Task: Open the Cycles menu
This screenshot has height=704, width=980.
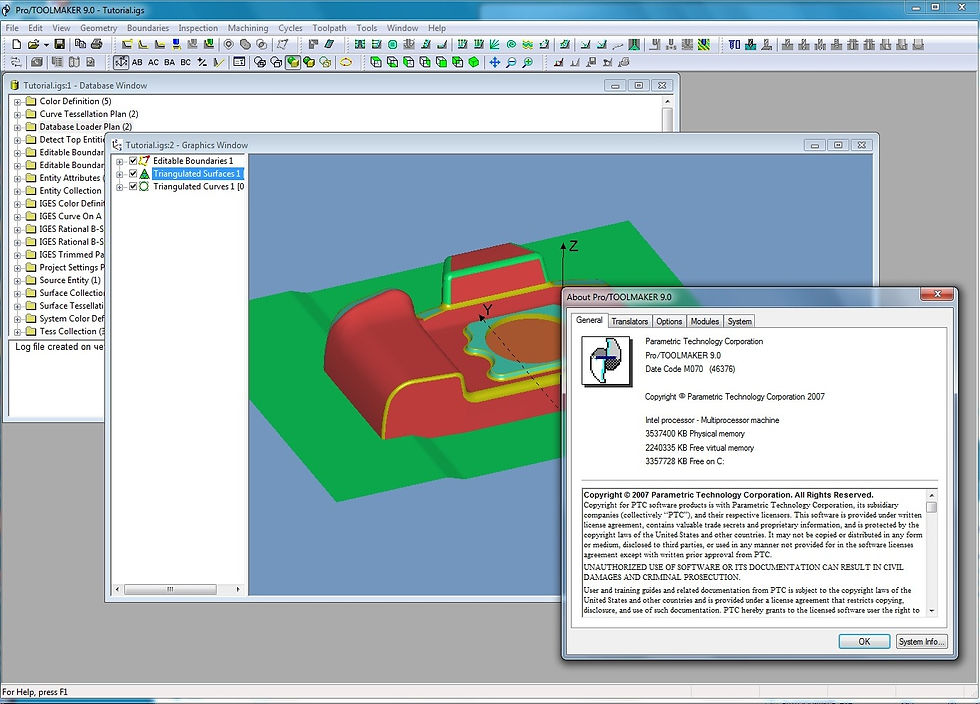Action: tap(290, 28)
